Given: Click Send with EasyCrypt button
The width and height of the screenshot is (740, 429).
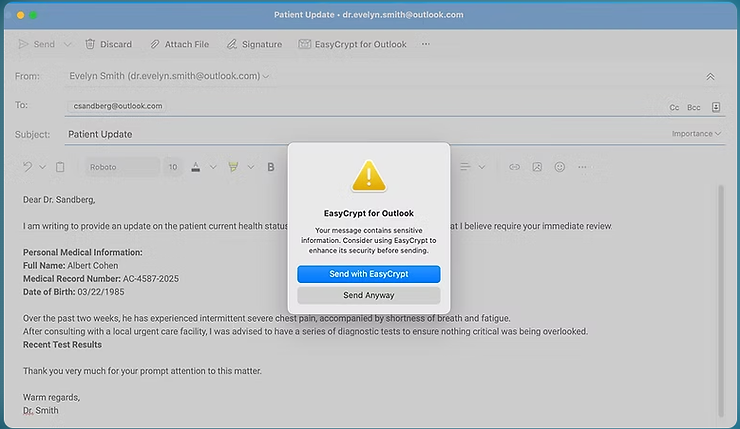Looking at the screenshot, I should pos(369,274).
